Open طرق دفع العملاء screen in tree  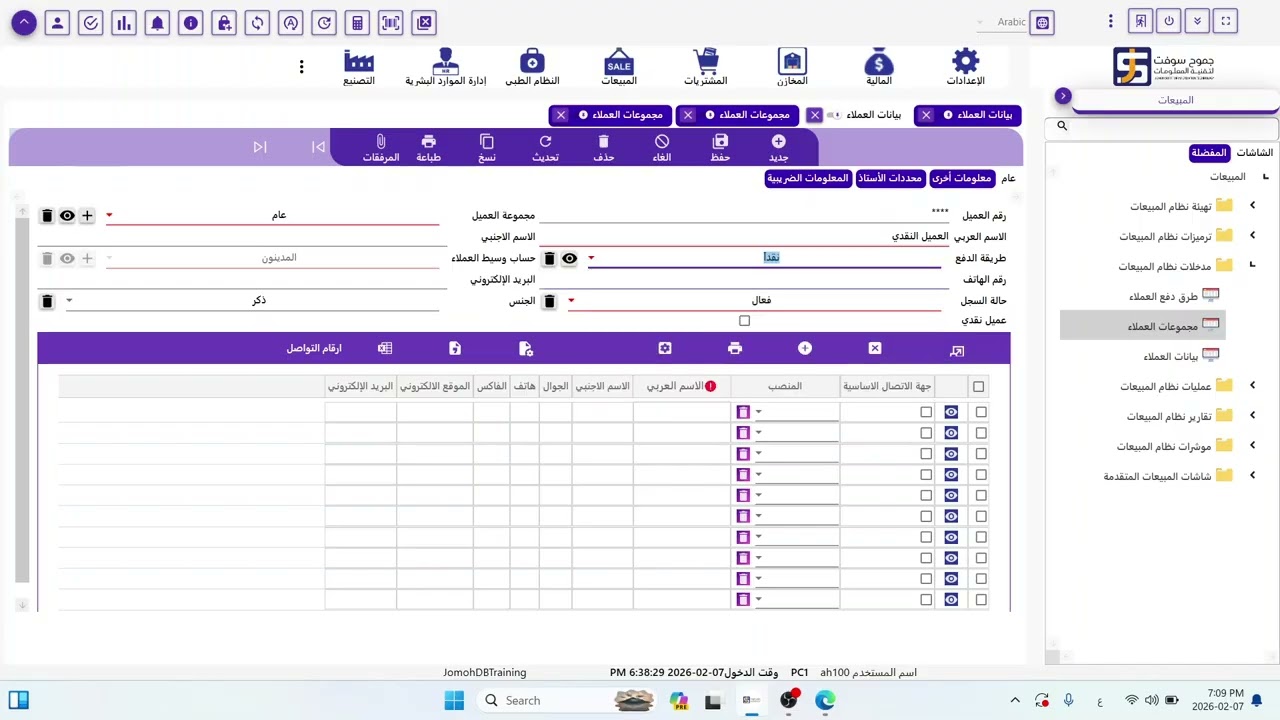[x=1163, y=296]
